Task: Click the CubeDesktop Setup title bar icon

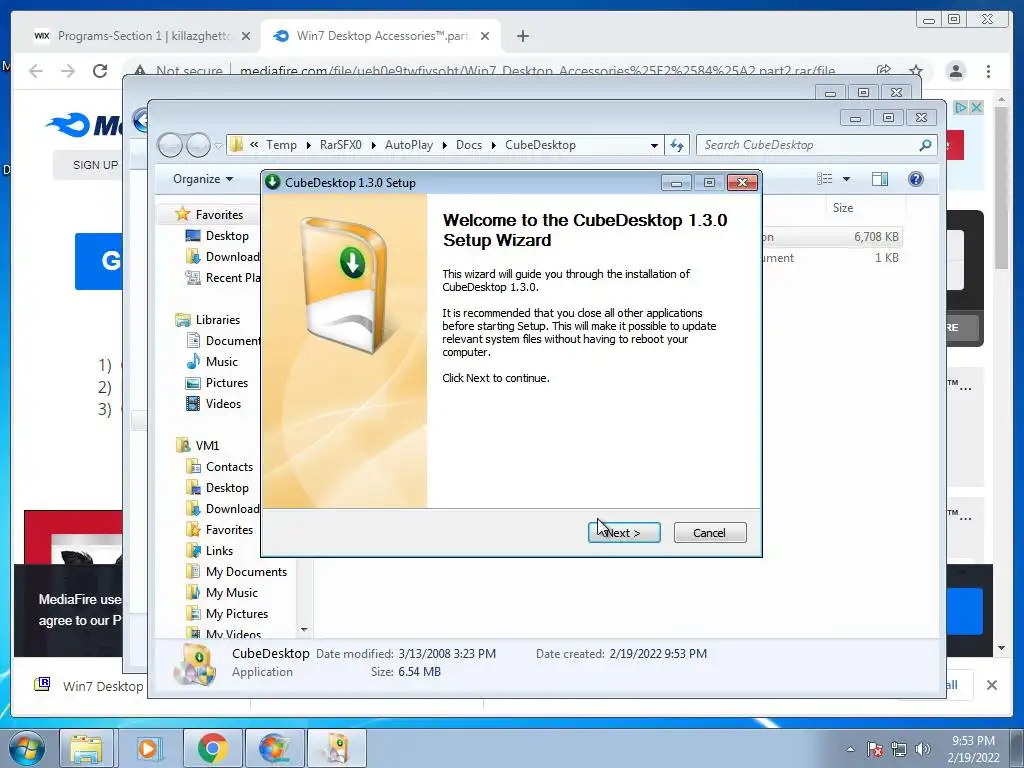Action: tap(273, 182)
